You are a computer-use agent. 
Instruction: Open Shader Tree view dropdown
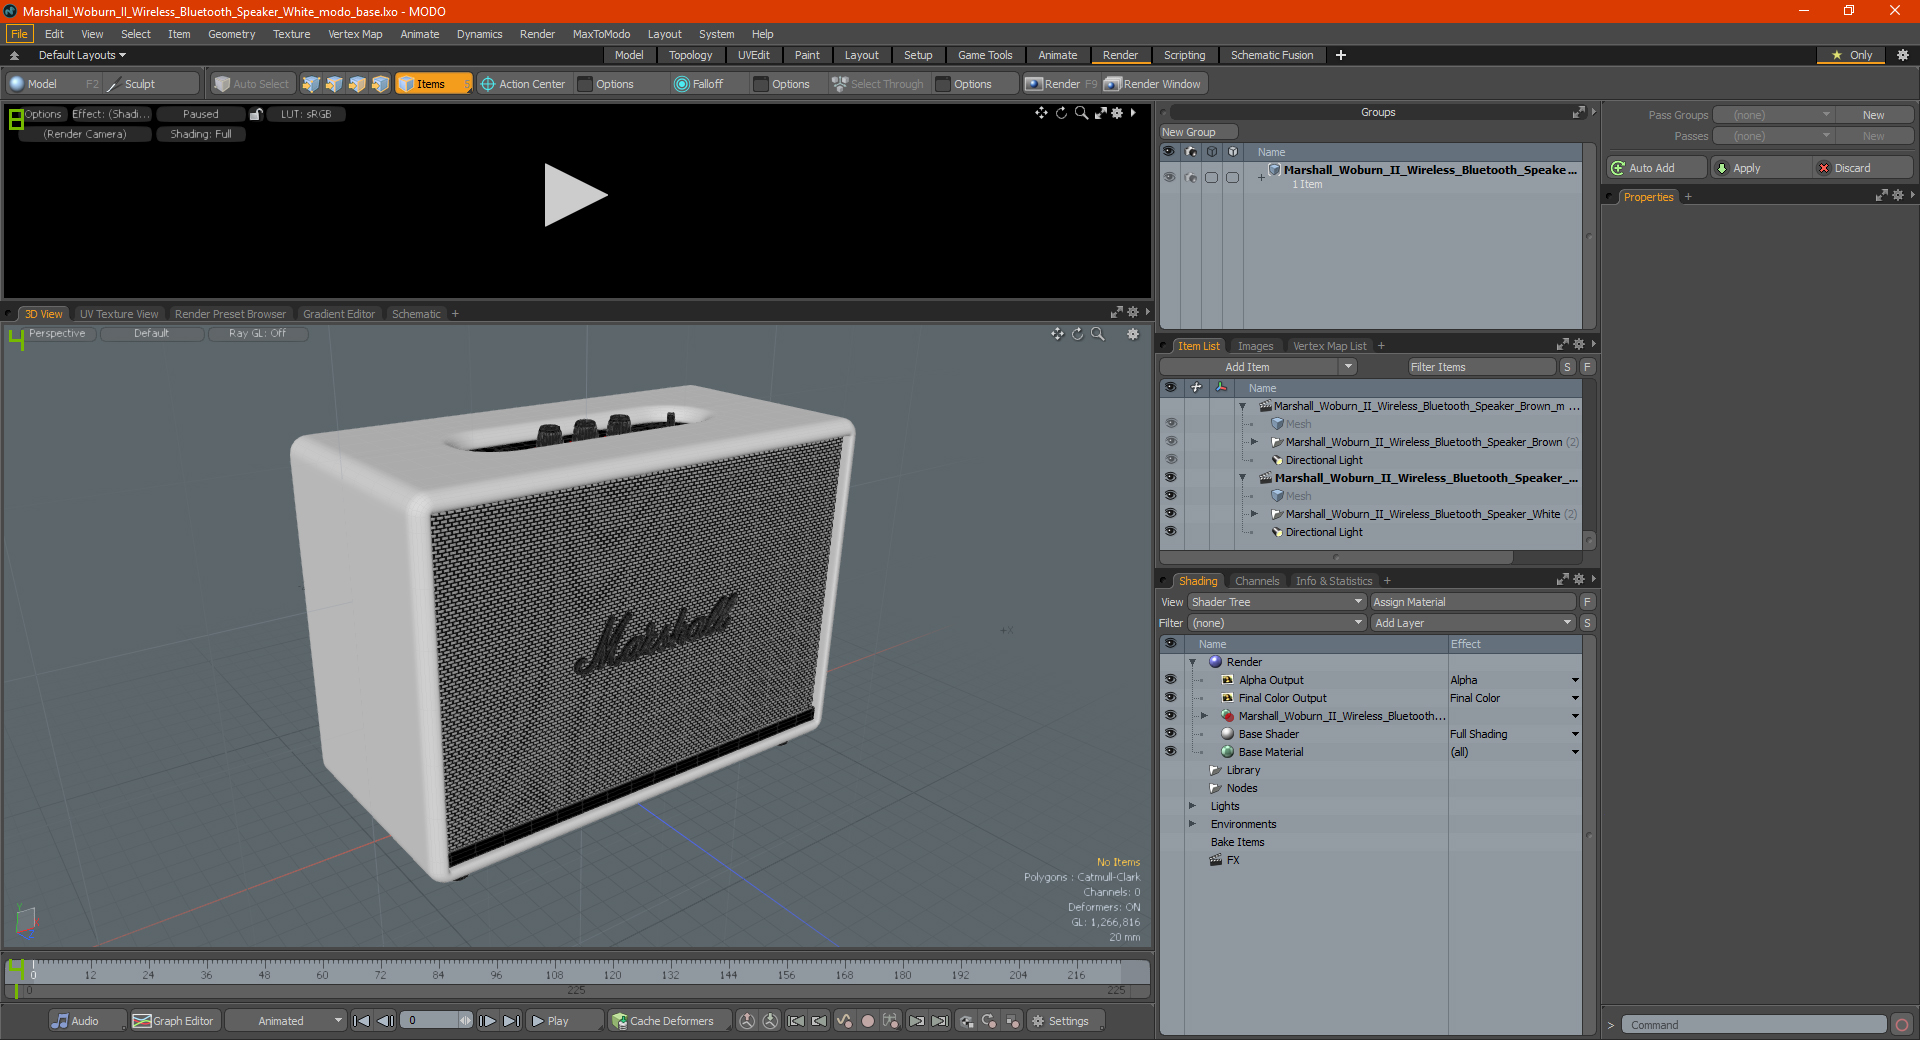click(x=1277, y=602)
